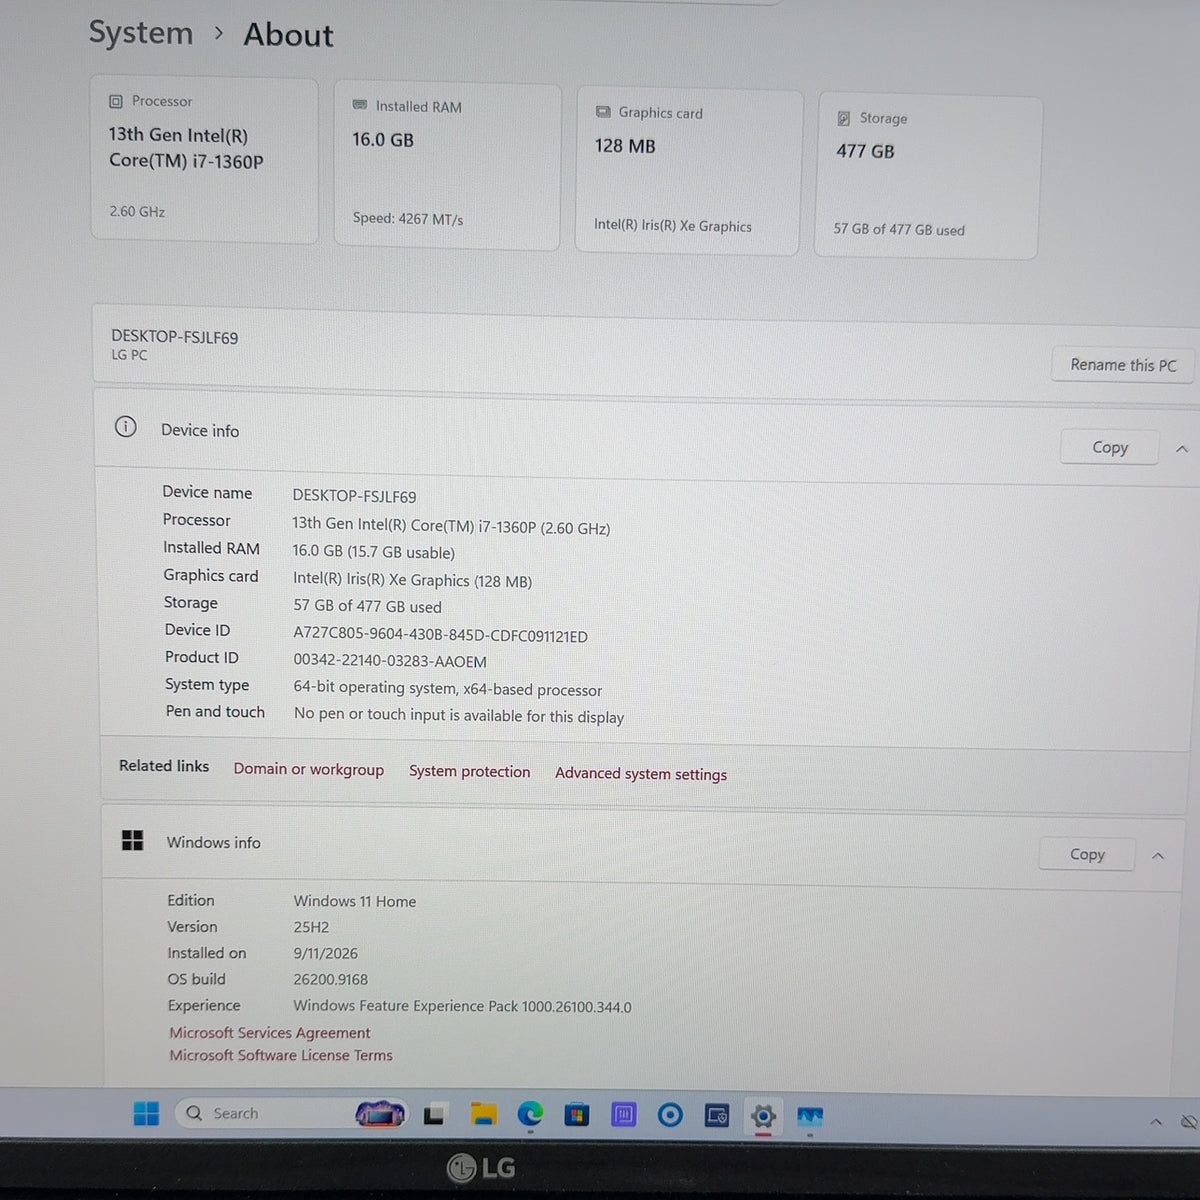The height and width of the screenshot is (1200, 1200).
Task: Open Microsoft Edge from the taskbar
Action: point(530,1114)
